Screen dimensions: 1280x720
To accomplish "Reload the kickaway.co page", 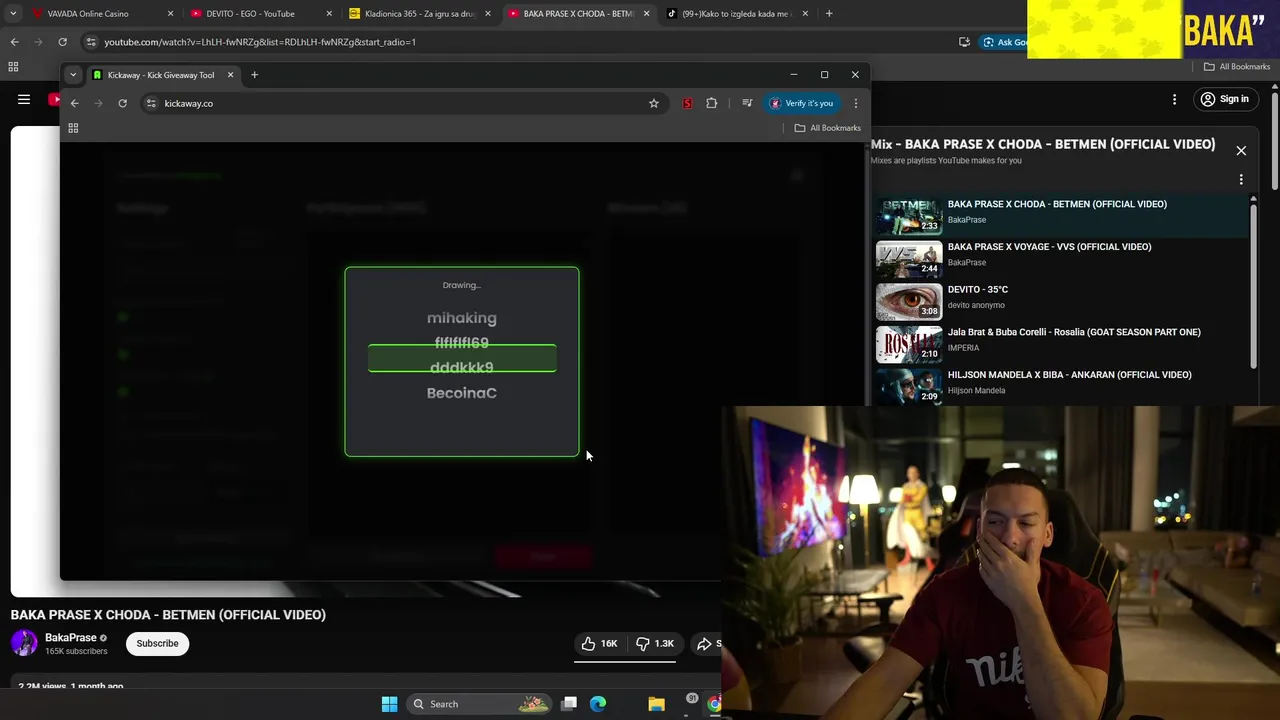I will pyautogui.click(x=122, y=103).
